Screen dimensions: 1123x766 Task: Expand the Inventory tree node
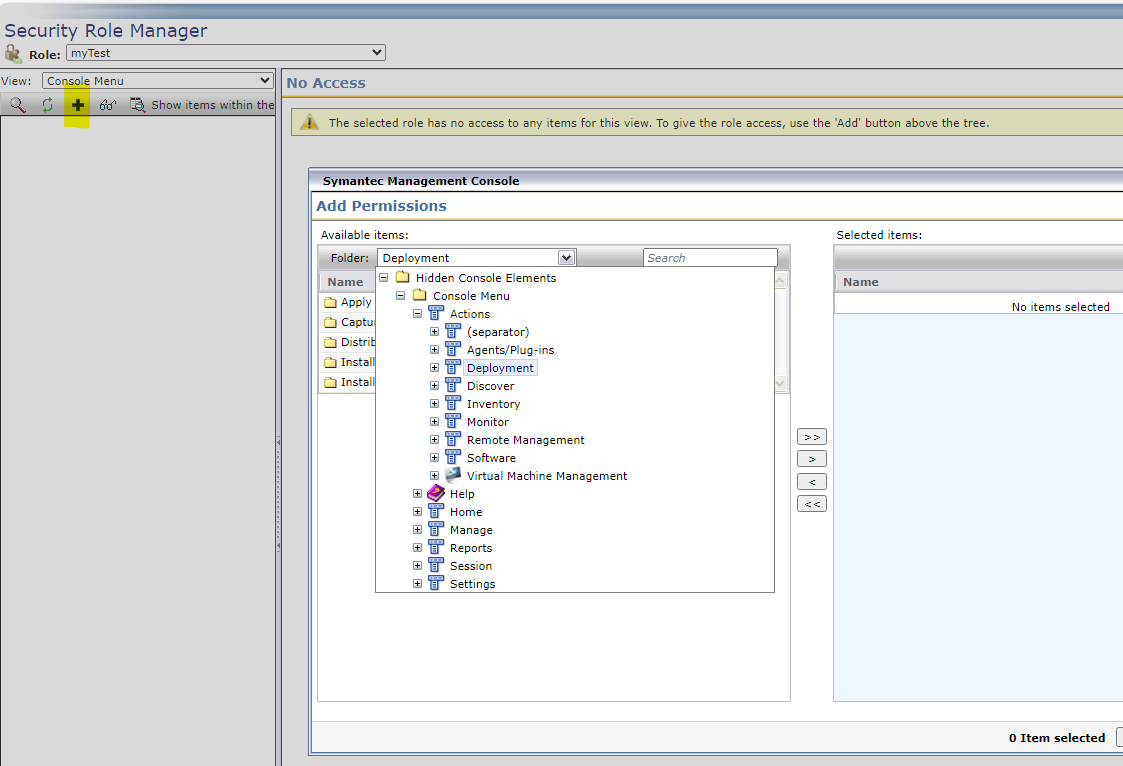(x=435, y=404)
